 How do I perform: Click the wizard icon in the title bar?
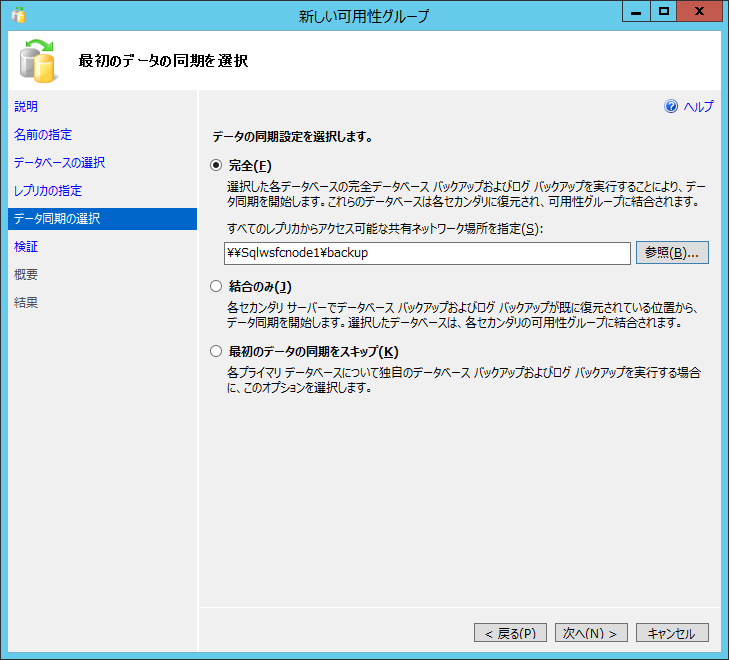pos(17,15)
